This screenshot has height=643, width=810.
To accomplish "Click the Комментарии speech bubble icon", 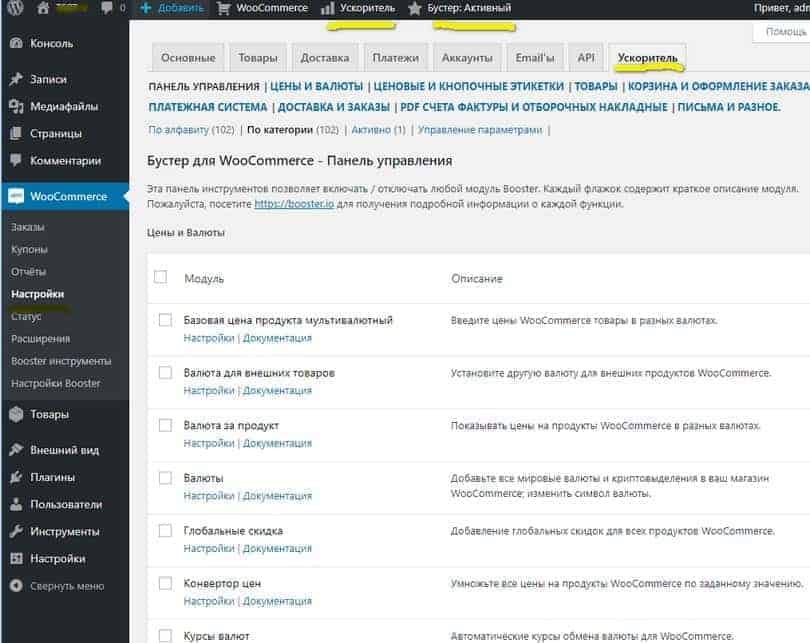I will [17, 160].
